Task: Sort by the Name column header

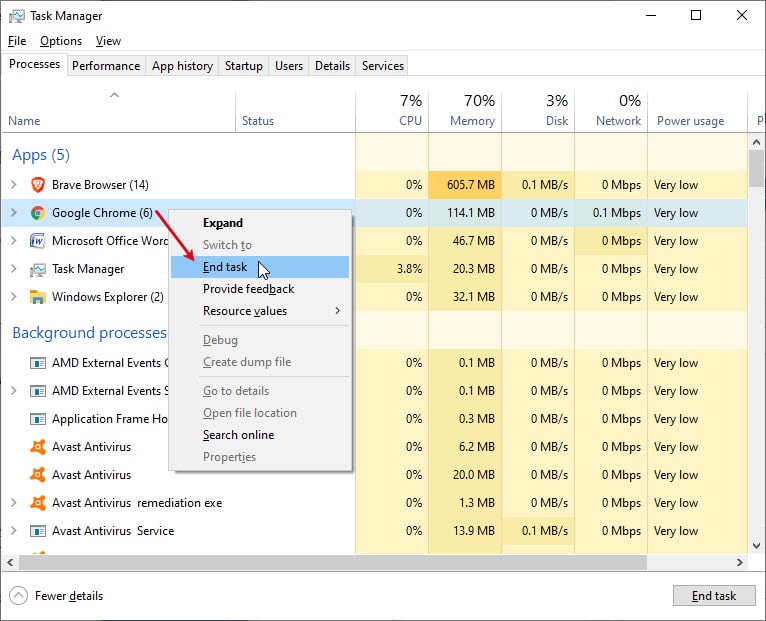Action: point(118,112)
